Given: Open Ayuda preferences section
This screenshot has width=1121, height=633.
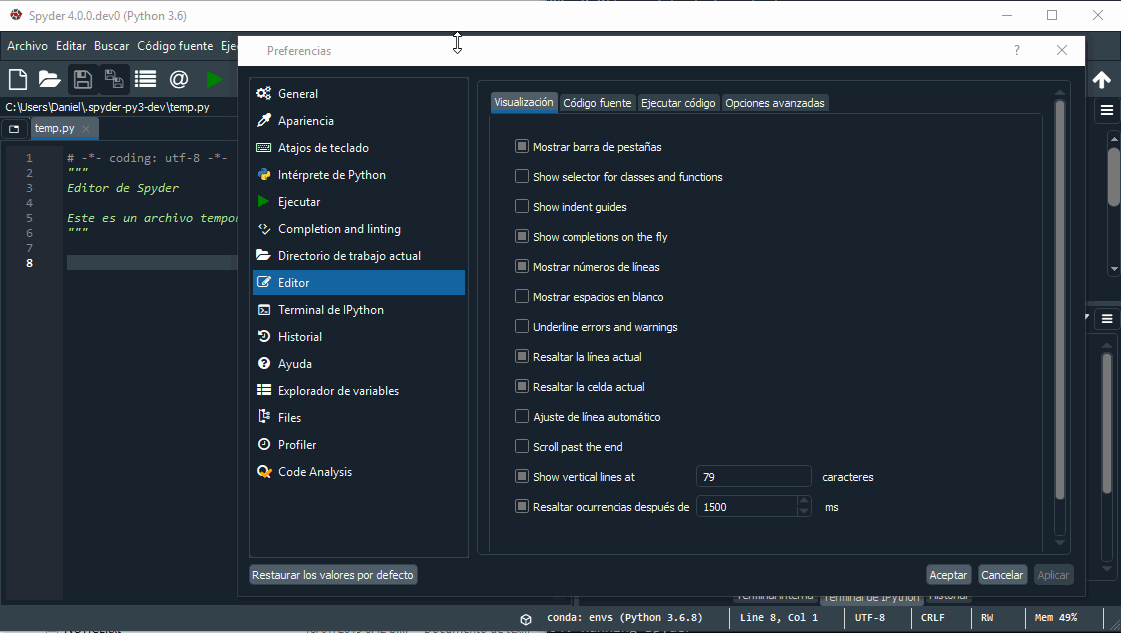Looking at the screenshot, I should tap(359, 364).
